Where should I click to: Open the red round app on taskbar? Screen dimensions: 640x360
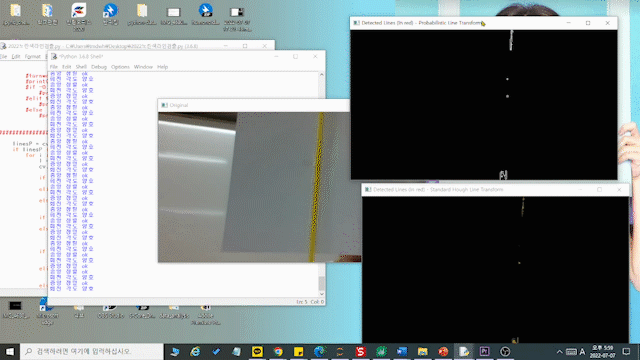pyautogui.click(x=443, y=351)
